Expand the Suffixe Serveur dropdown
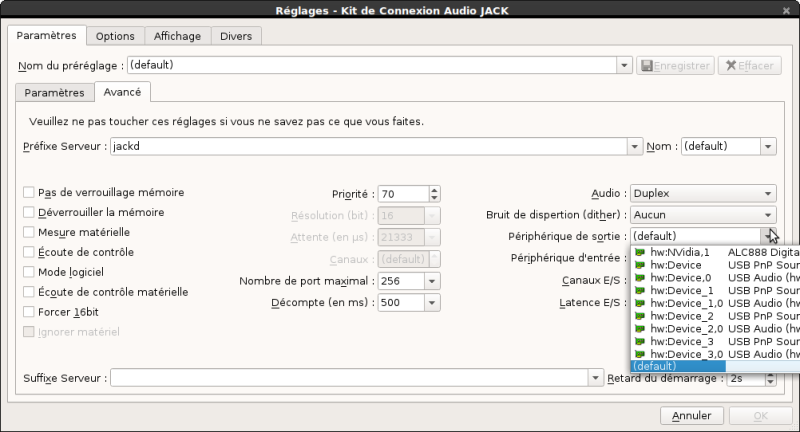Image resolution: width=800 pixels, height=432 pixels. point(595,378)
